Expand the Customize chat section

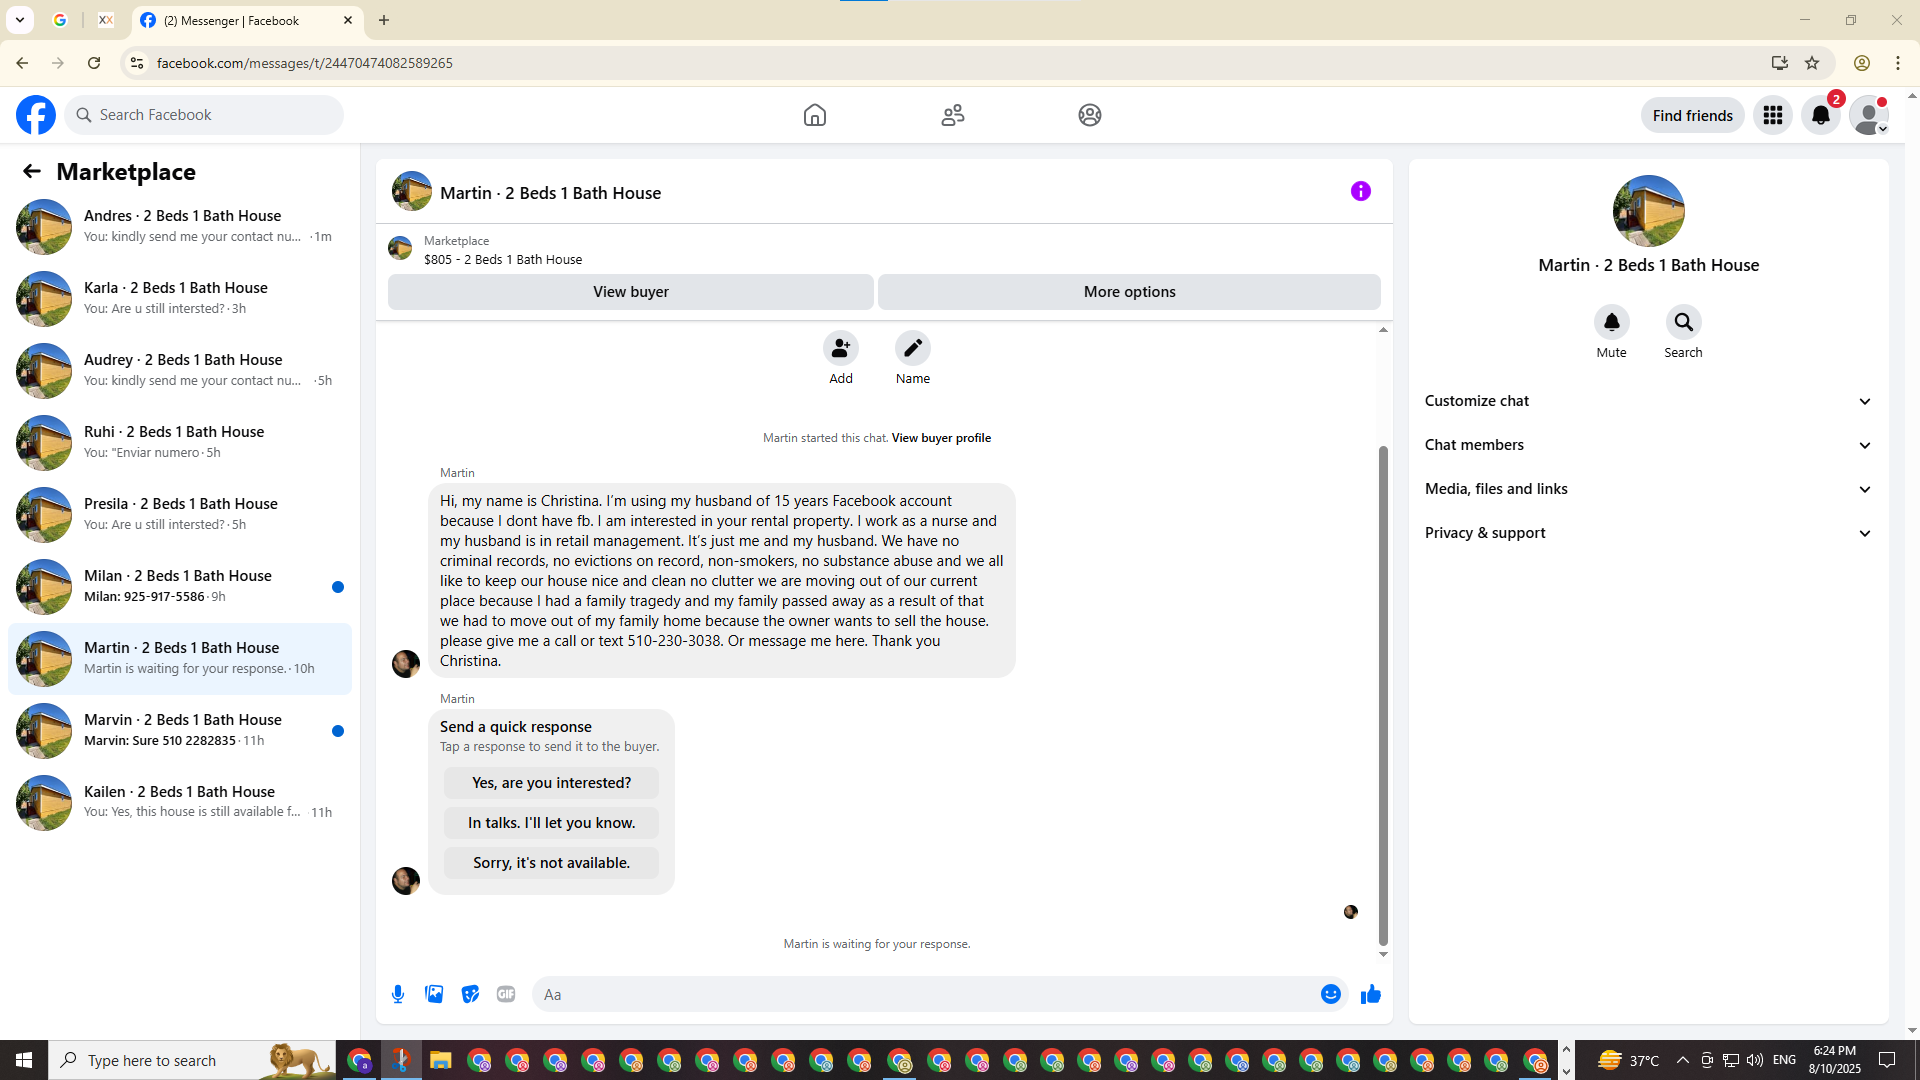click(x=1648, y=401)
